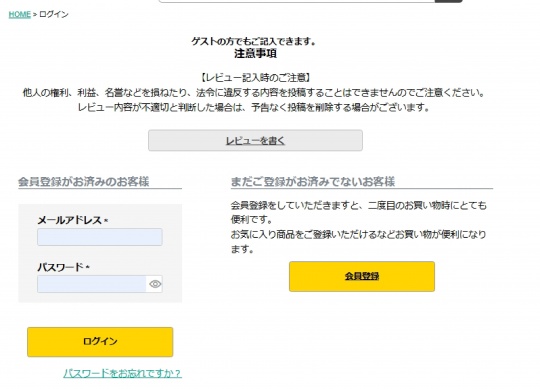This screenshot has height=389, width=540.
Task: Click the まだご登録がお済みでないお客様 heading
Action: [x=313, y=181]
